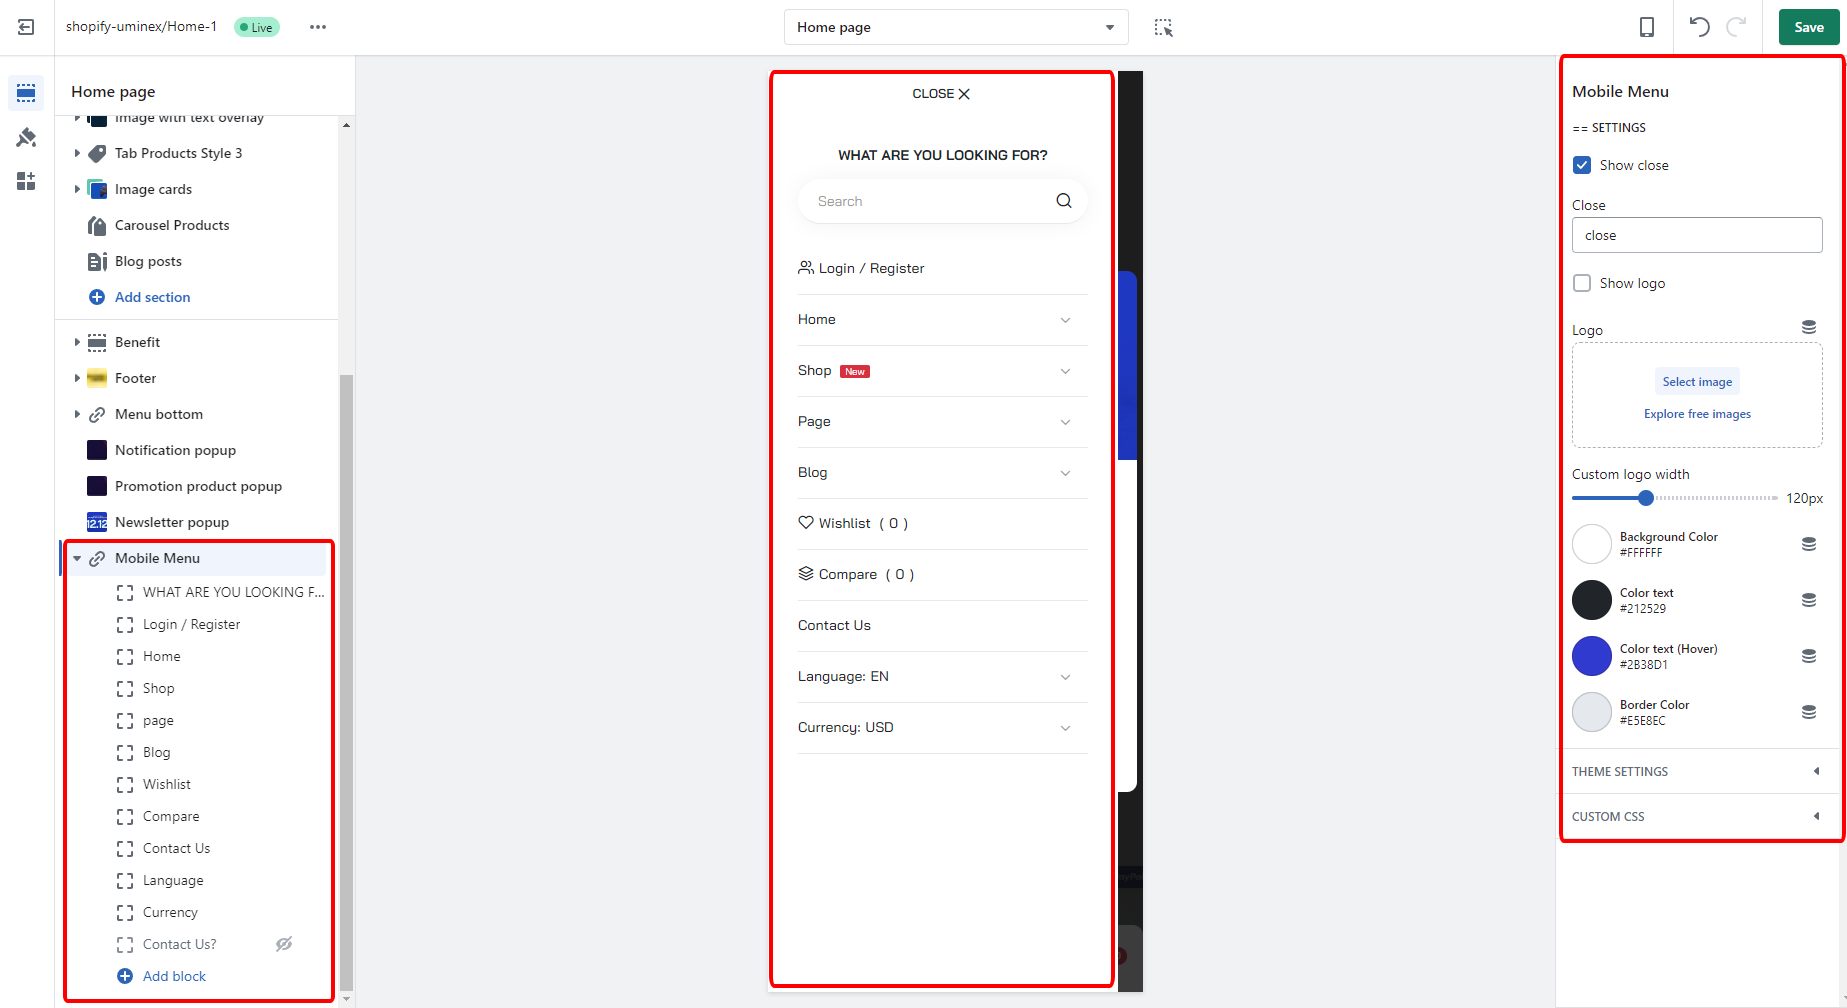Screen dimensions: 1847x1008
Task: Open the Color text (Hover) swatch
Action: coord(1591,656)
